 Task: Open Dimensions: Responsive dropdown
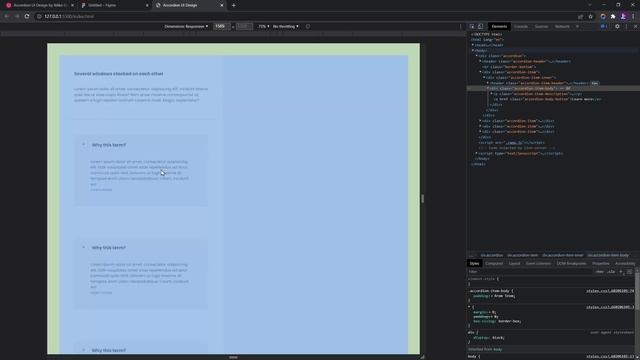(186, 26)
